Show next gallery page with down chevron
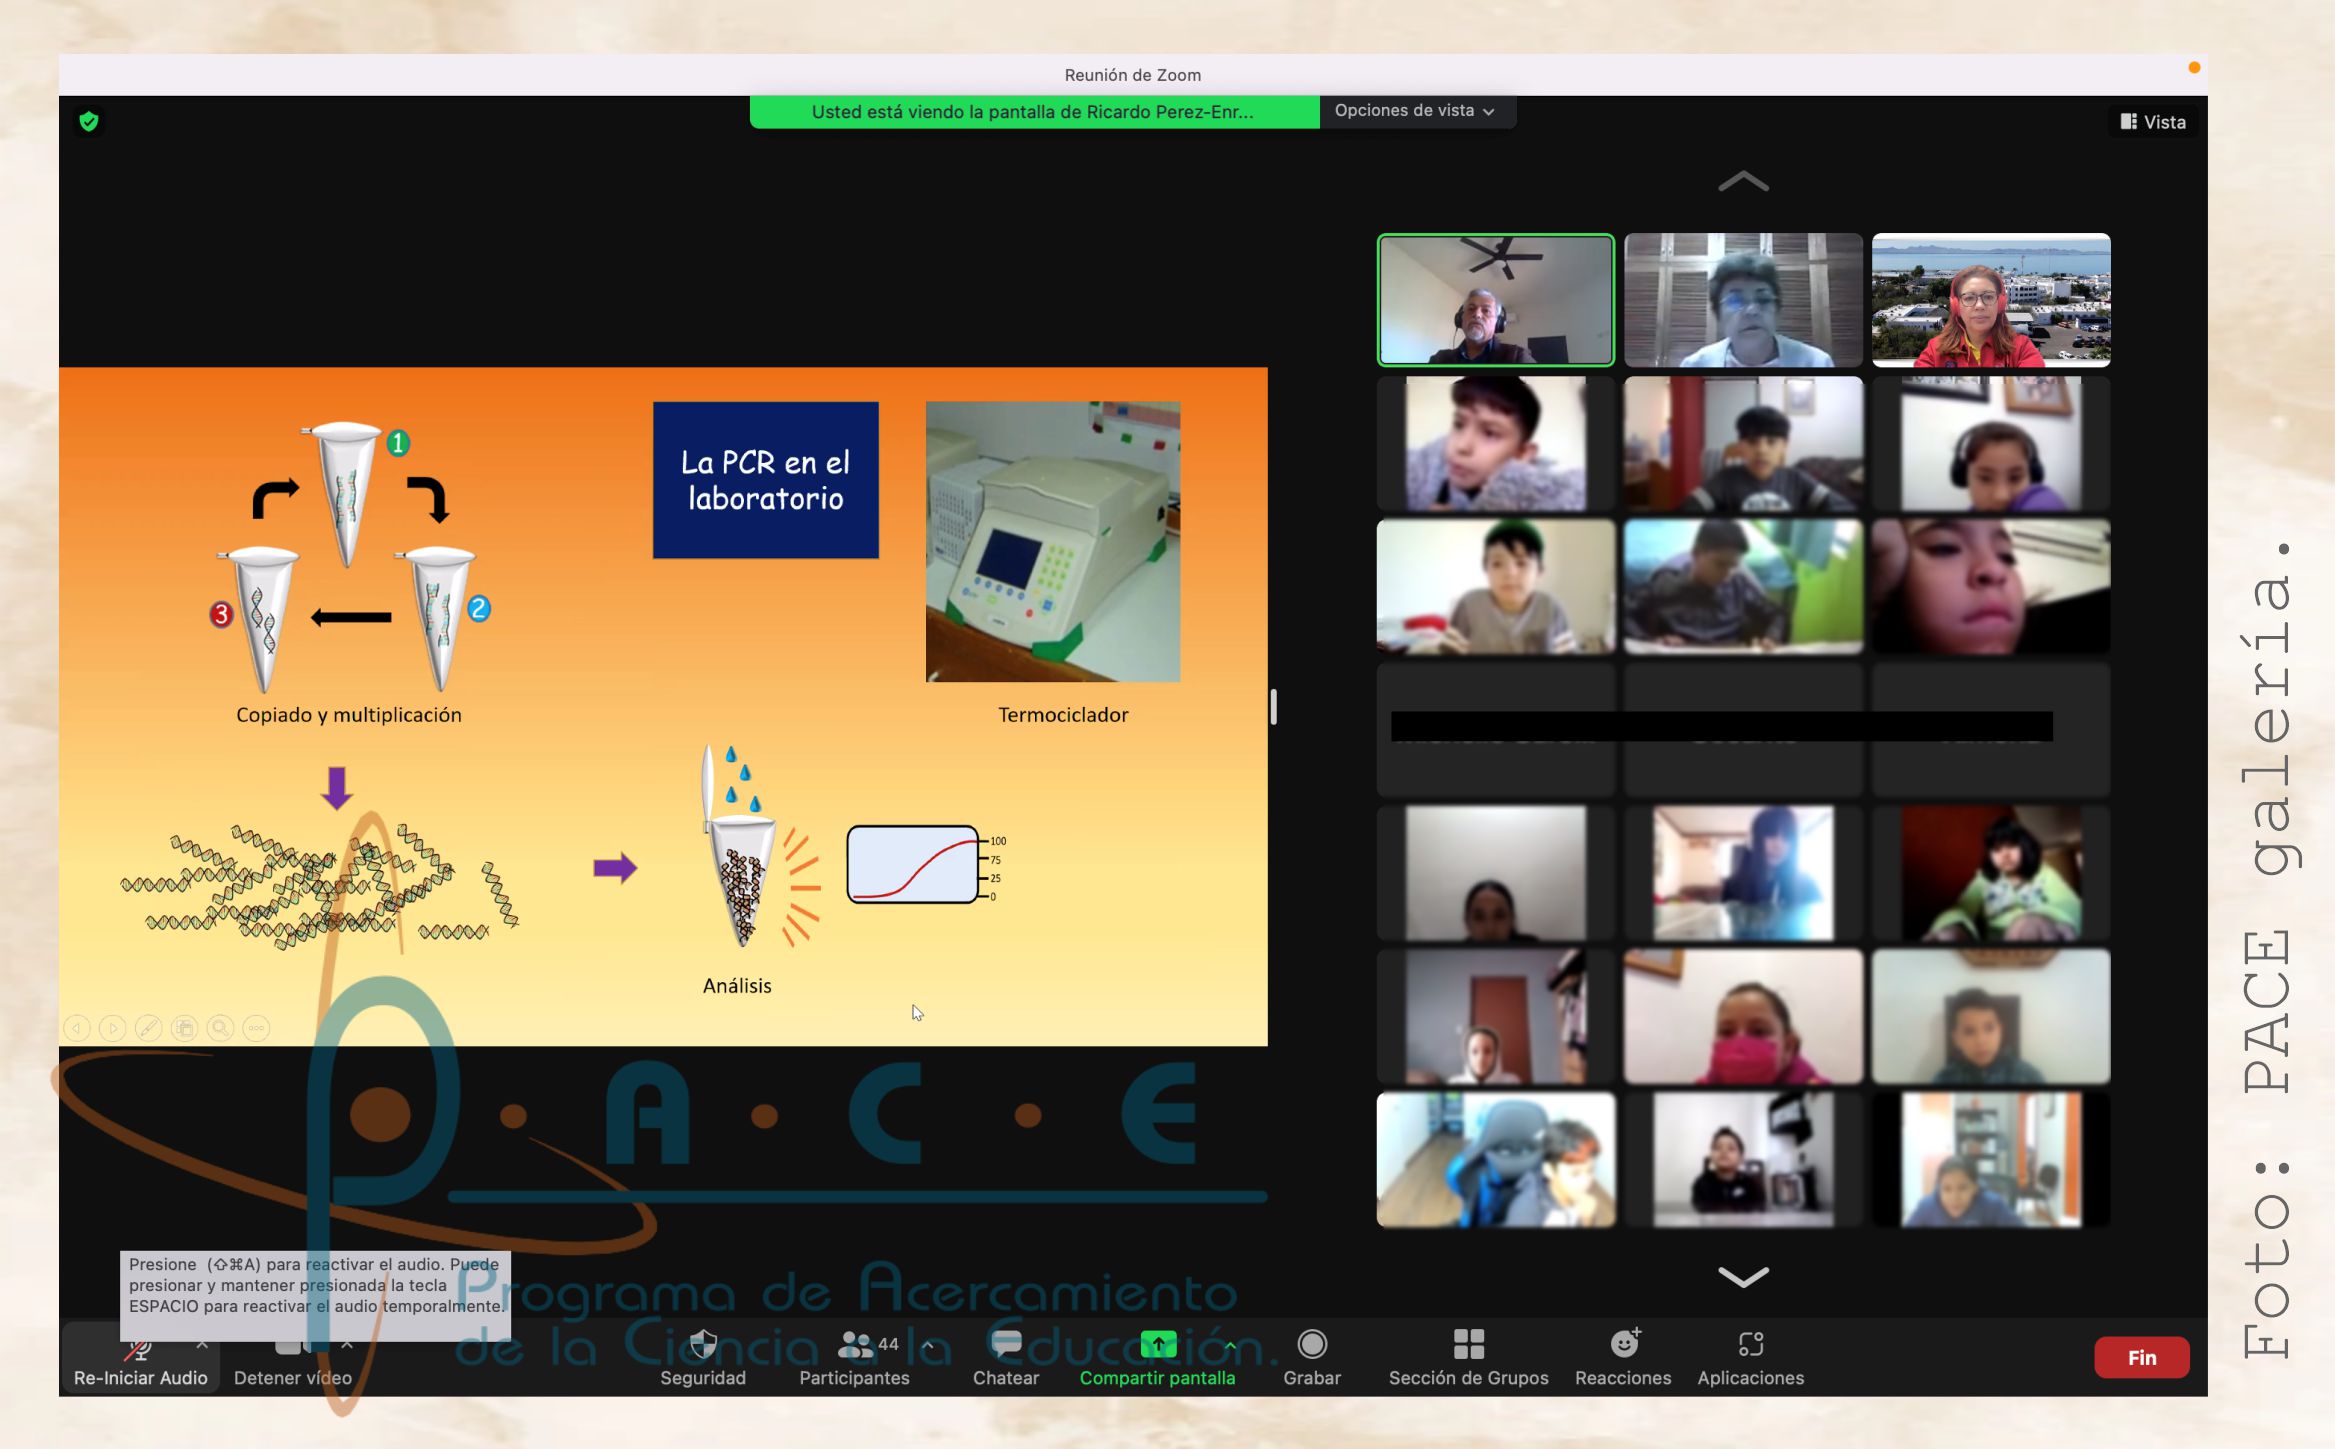This screenshot has width=2335, height=1449. pyautogui.click(x=1743, y=1277)
